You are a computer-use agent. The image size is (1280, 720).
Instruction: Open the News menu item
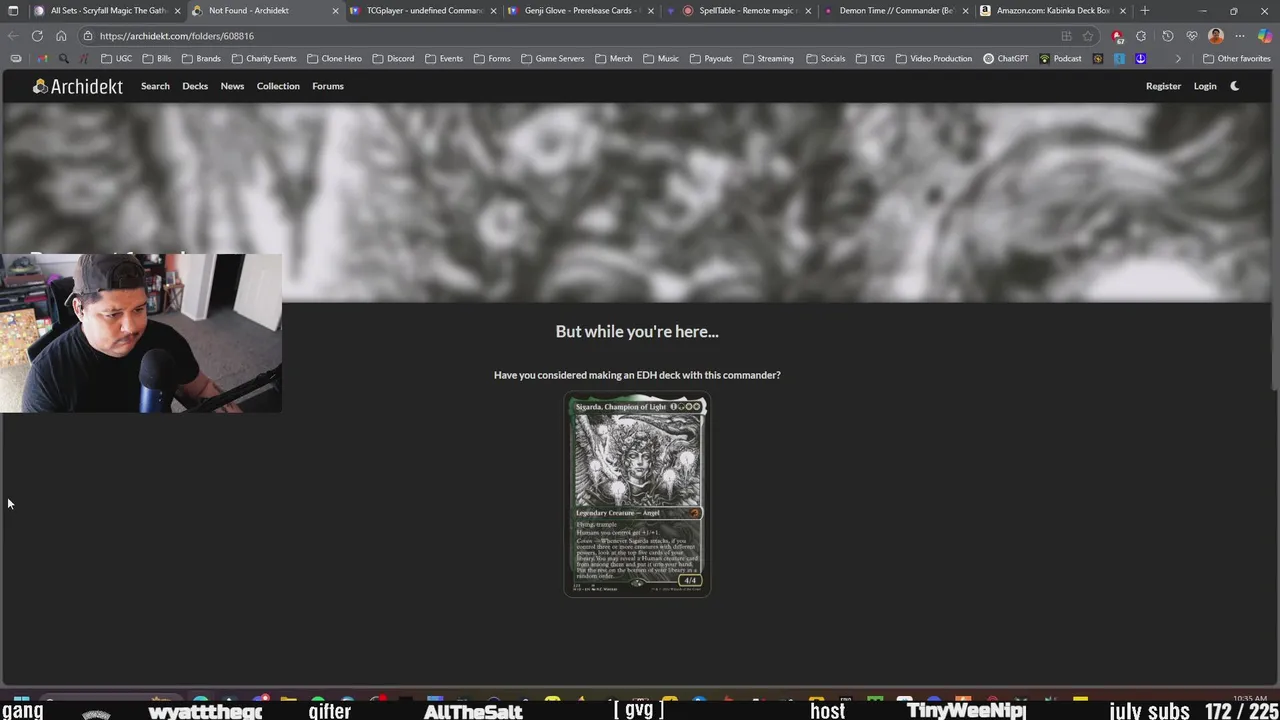[x=232, y=86]
